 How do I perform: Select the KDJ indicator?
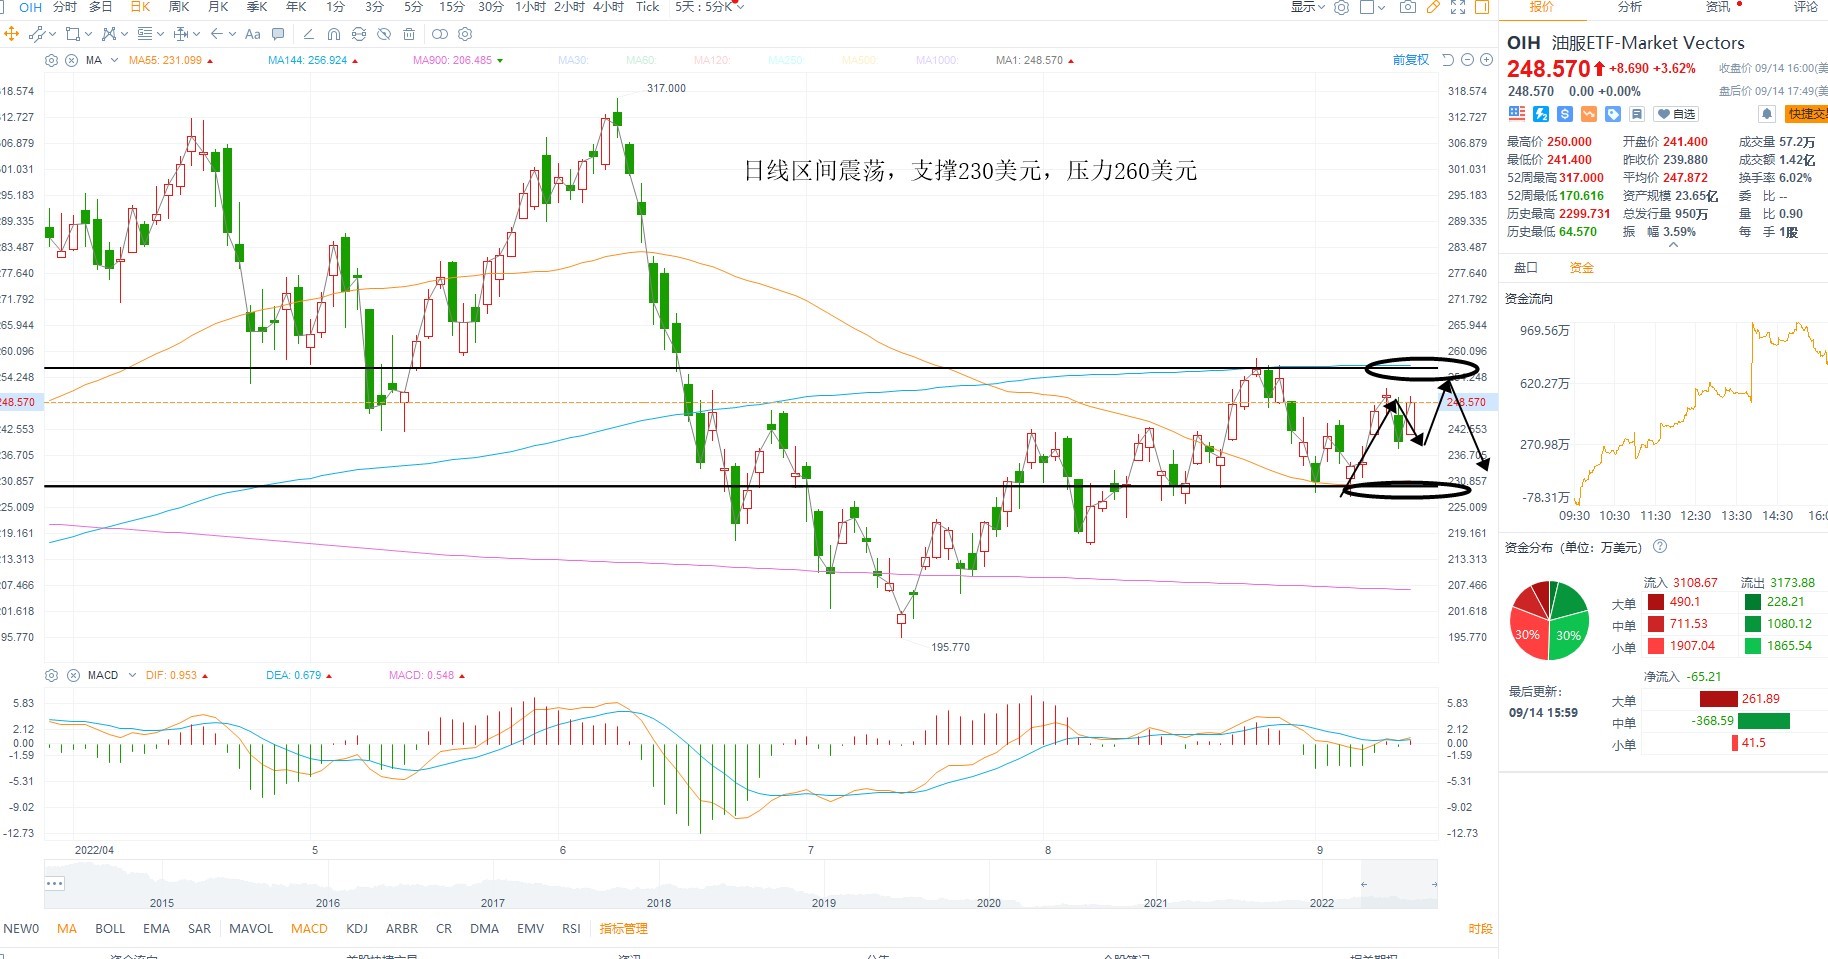tap(357, 929)
